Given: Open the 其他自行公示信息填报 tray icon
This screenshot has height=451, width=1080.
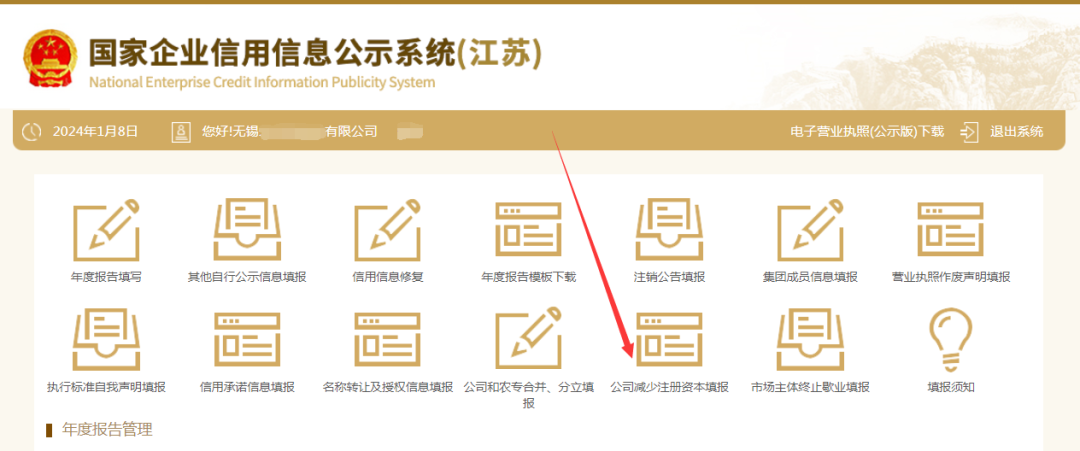Looking at the screenshot, I should click(247, 229).
